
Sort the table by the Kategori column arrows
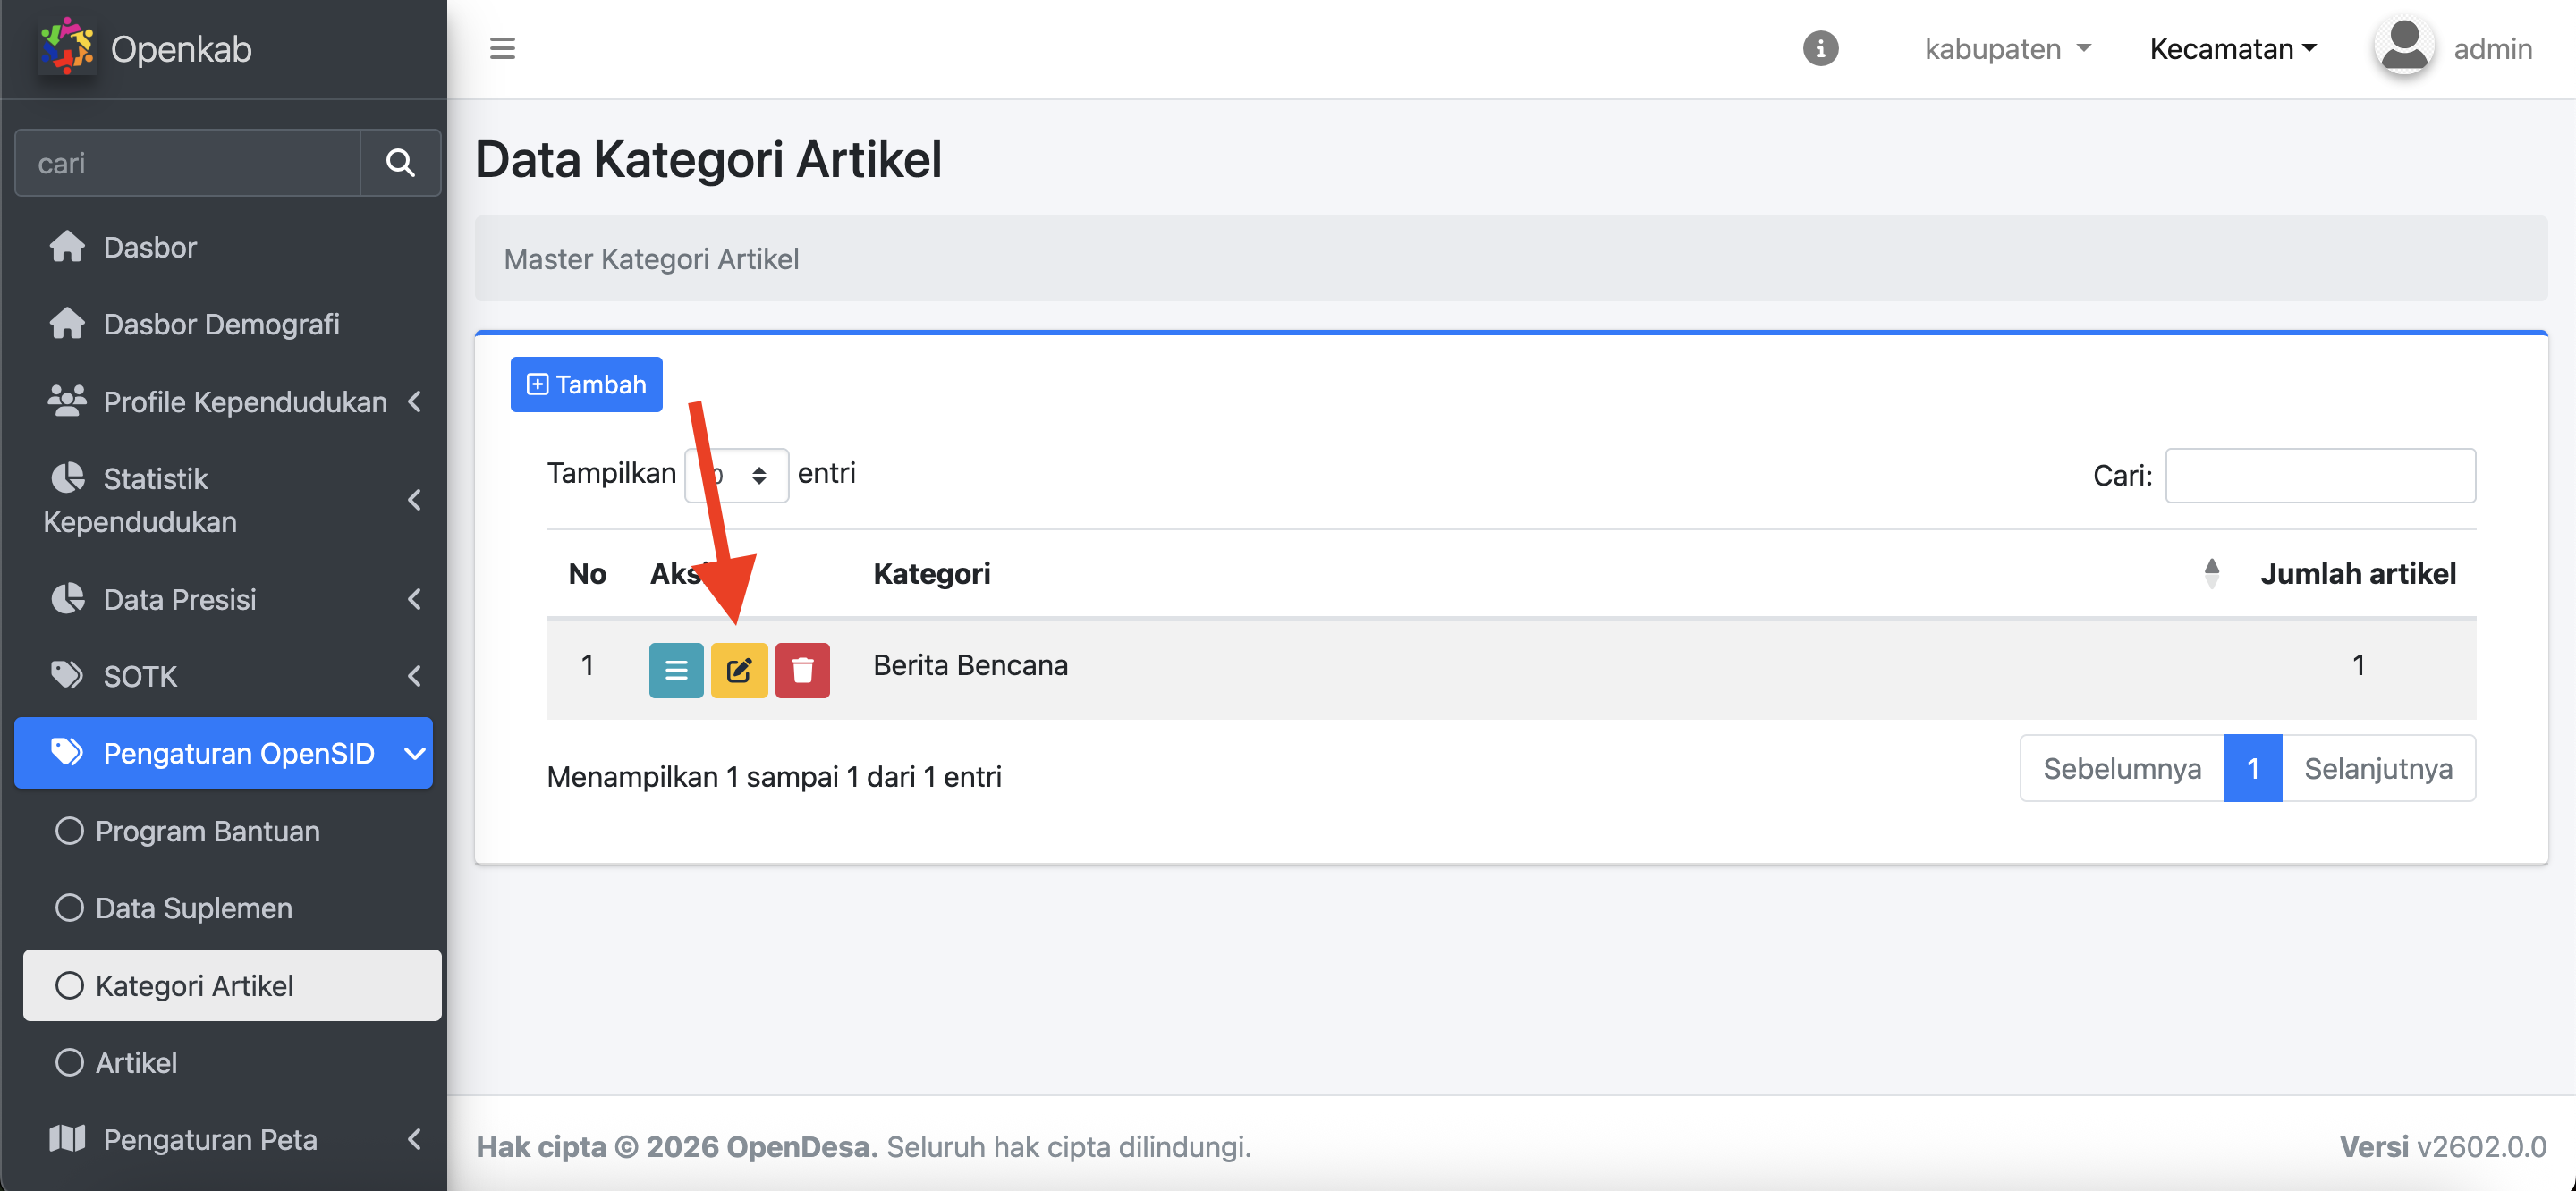(x=2211, y=573)
